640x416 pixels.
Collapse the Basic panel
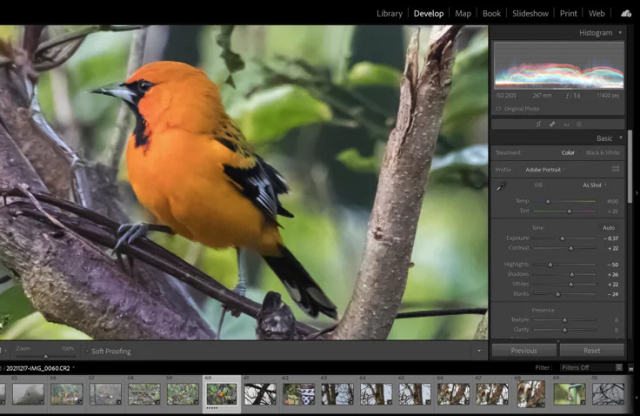(620, 138)
